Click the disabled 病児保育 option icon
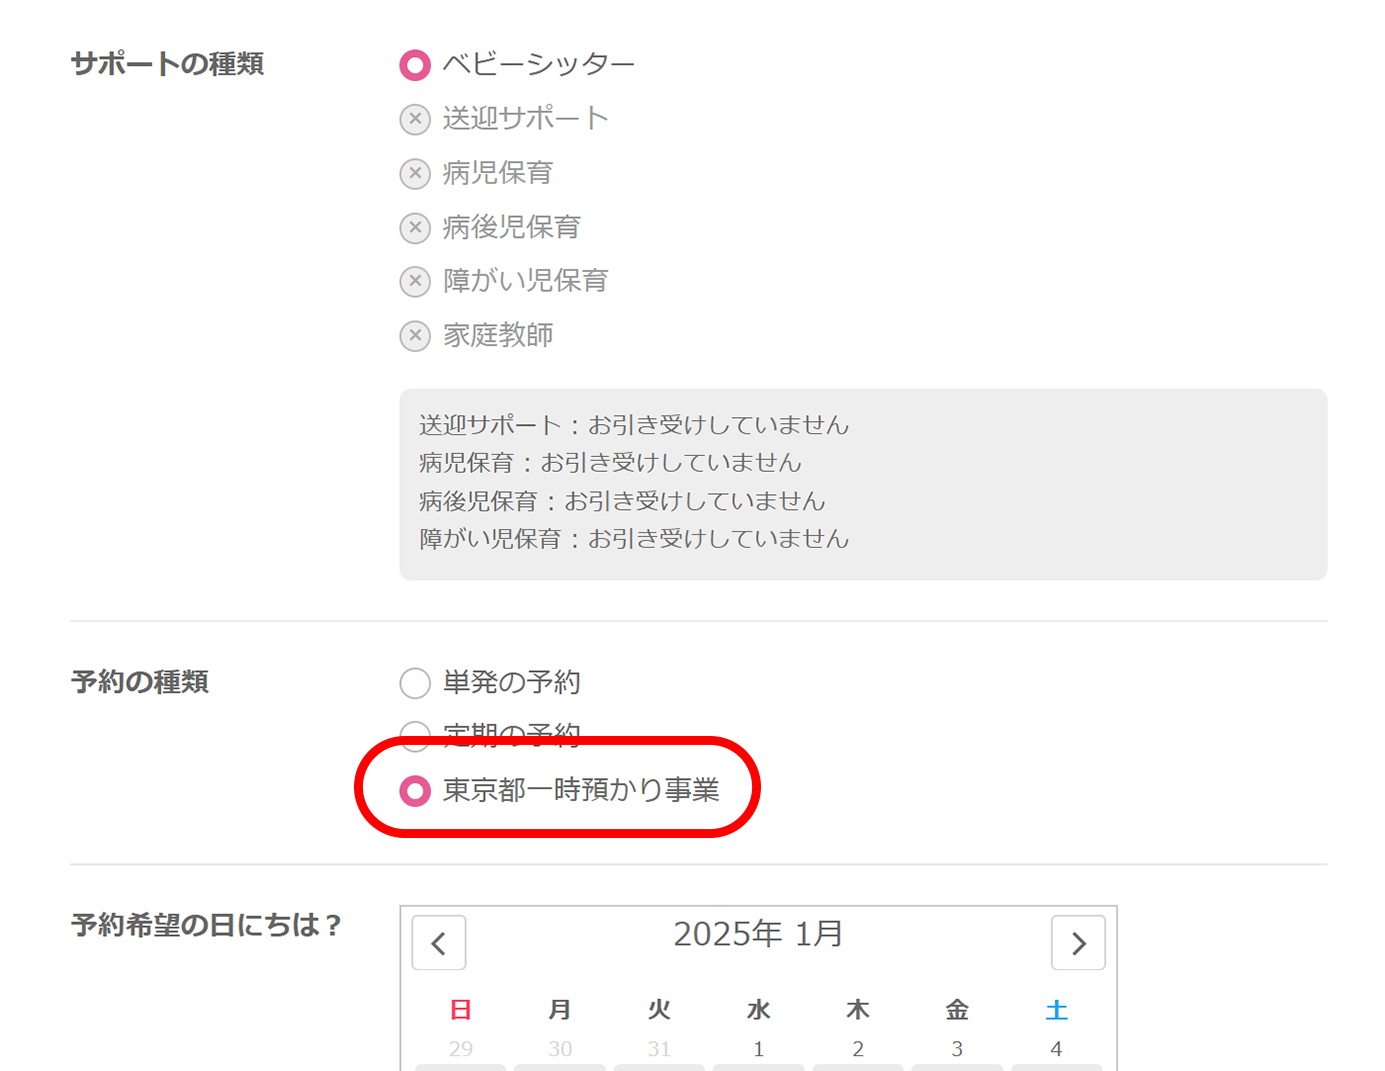The width and height of the screenshot is (1385, 1071). pos(415,173)
